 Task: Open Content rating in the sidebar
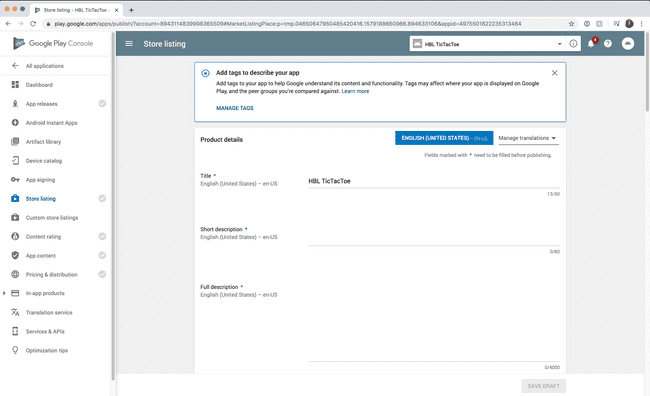pyautogui.click(x=43, y=236)
